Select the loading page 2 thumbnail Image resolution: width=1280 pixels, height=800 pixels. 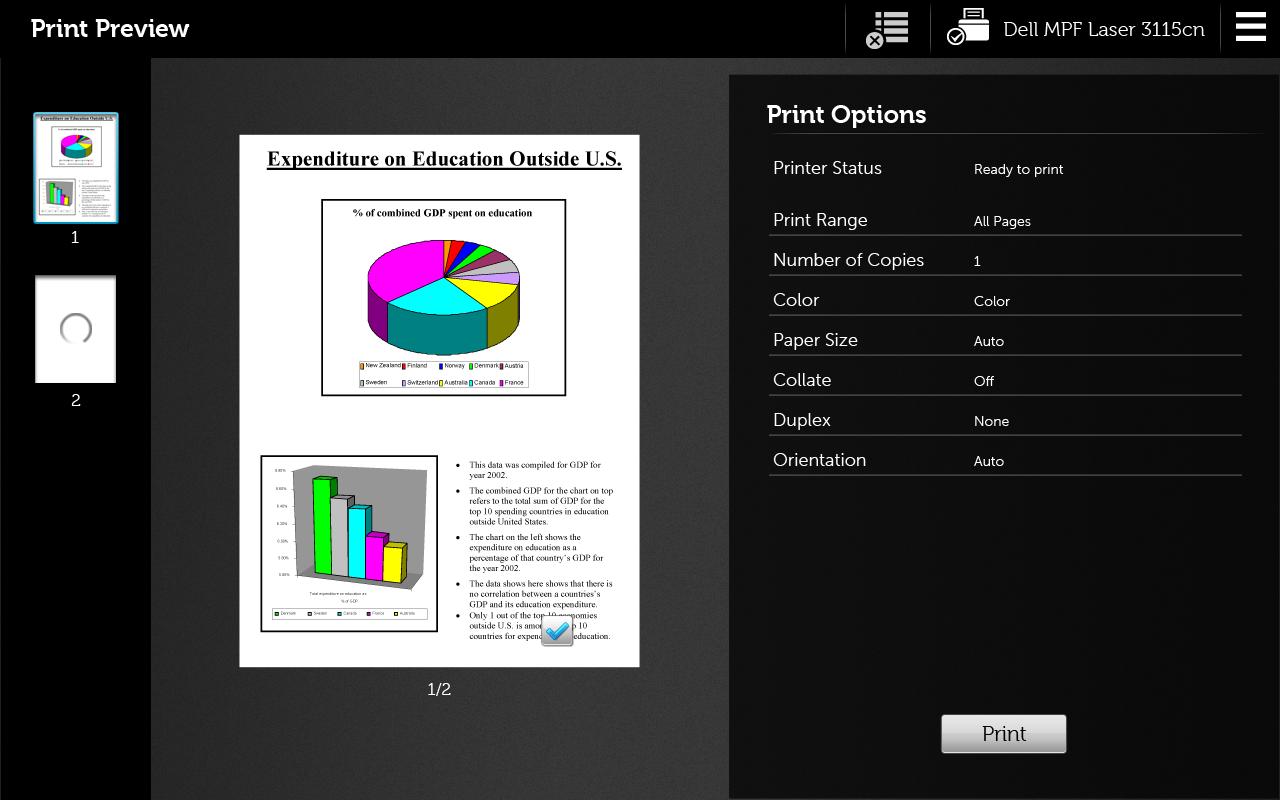coord(76,329)
